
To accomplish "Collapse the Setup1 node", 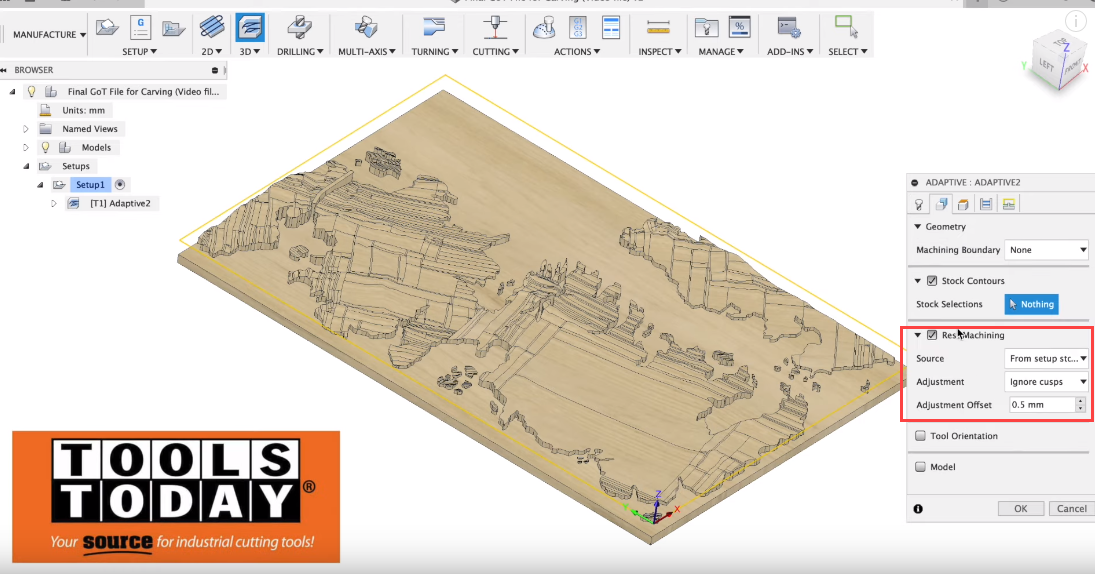I will tap(41, 185).
